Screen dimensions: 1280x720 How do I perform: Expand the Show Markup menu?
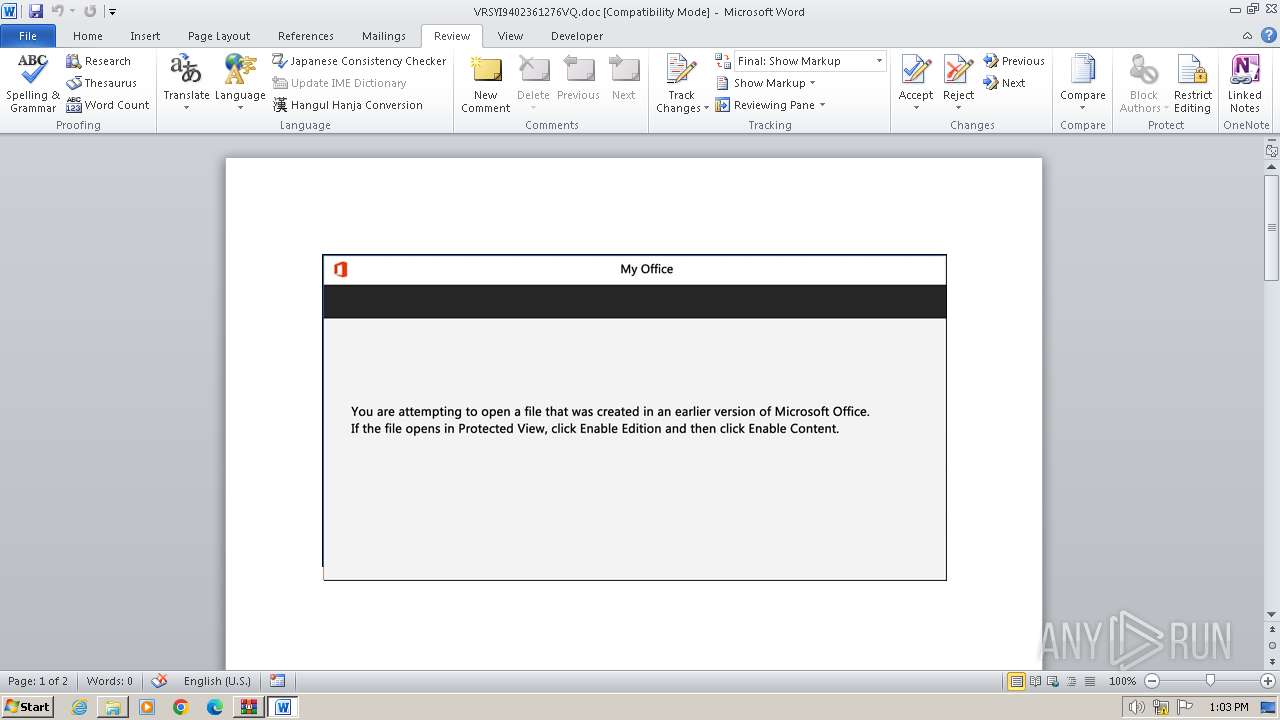766,83
